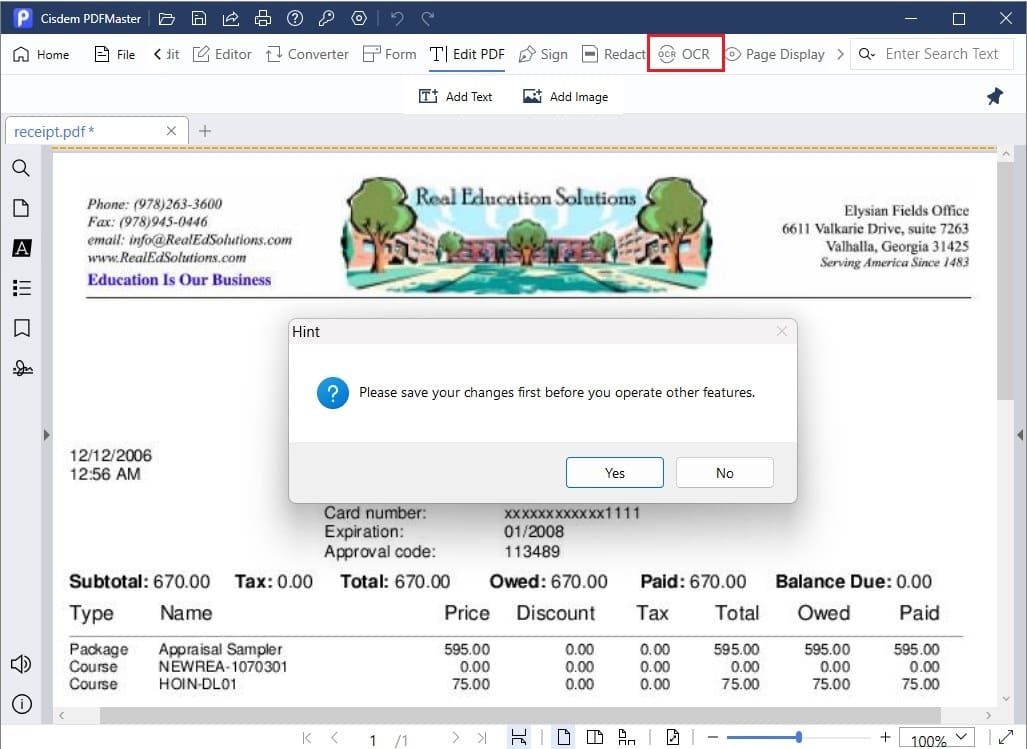1027x749 pixels.
Task: Click the Enter Search Text field
Action: (942, 54)
